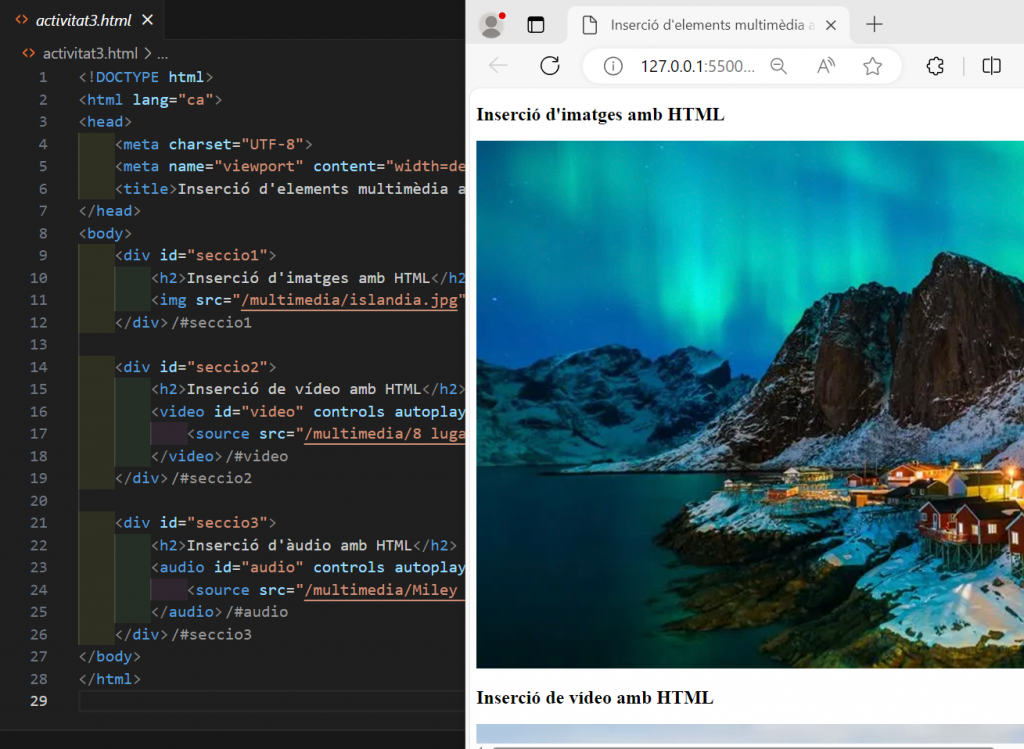Image resolution: width=1024 pixels, height=749 pixels.
Task: Open Browser essentials panel
Action: (x=934, y=66)
